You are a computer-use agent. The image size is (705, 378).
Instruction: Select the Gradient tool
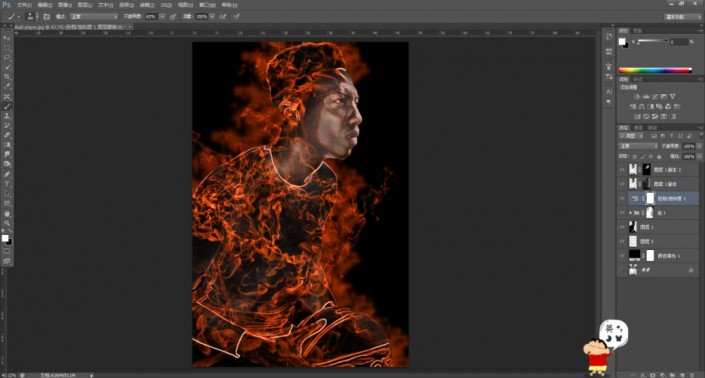[7, 145]
